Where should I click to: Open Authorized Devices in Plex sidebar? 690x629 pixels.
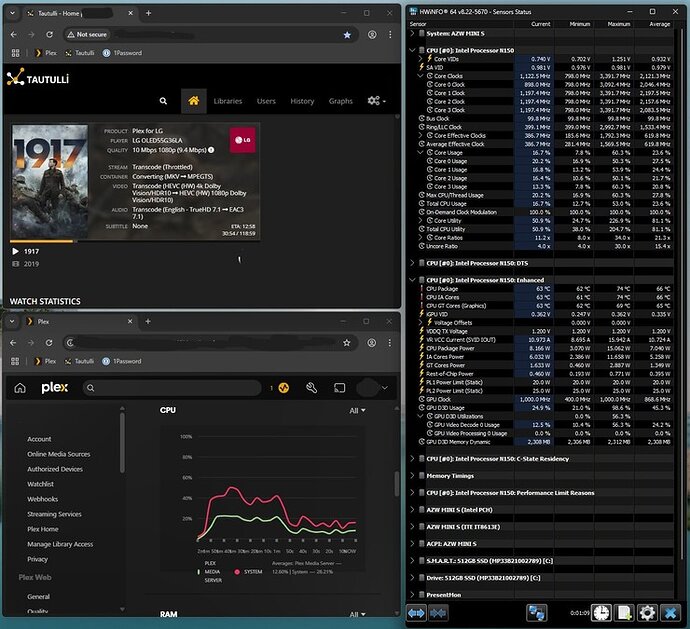click(x=55, y=469)
